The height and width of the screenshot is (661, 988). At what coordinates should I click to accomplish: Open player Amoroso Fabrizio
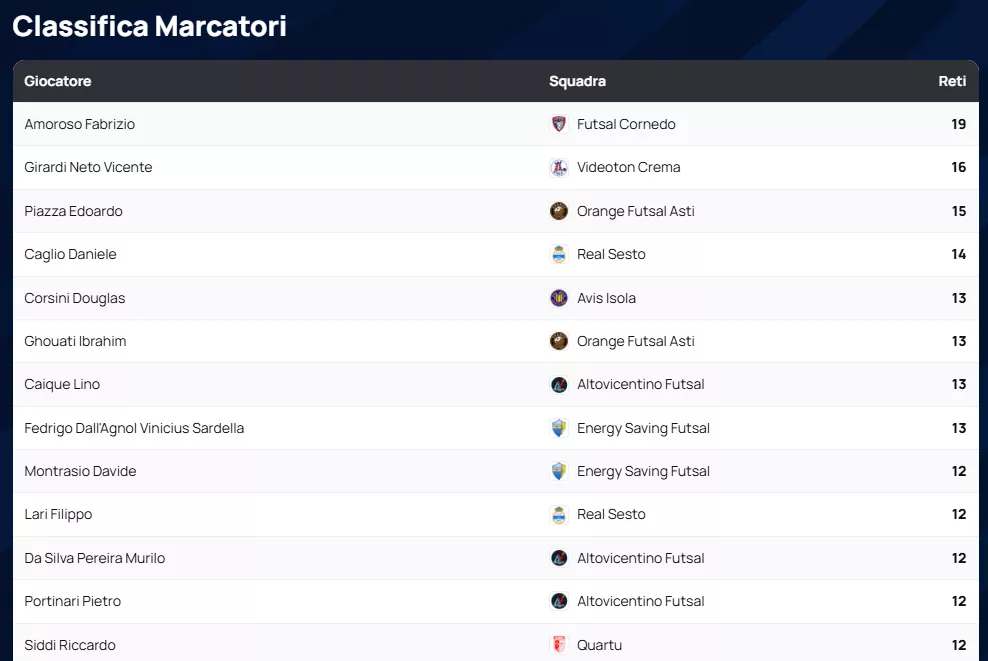[x=80, y=124]
